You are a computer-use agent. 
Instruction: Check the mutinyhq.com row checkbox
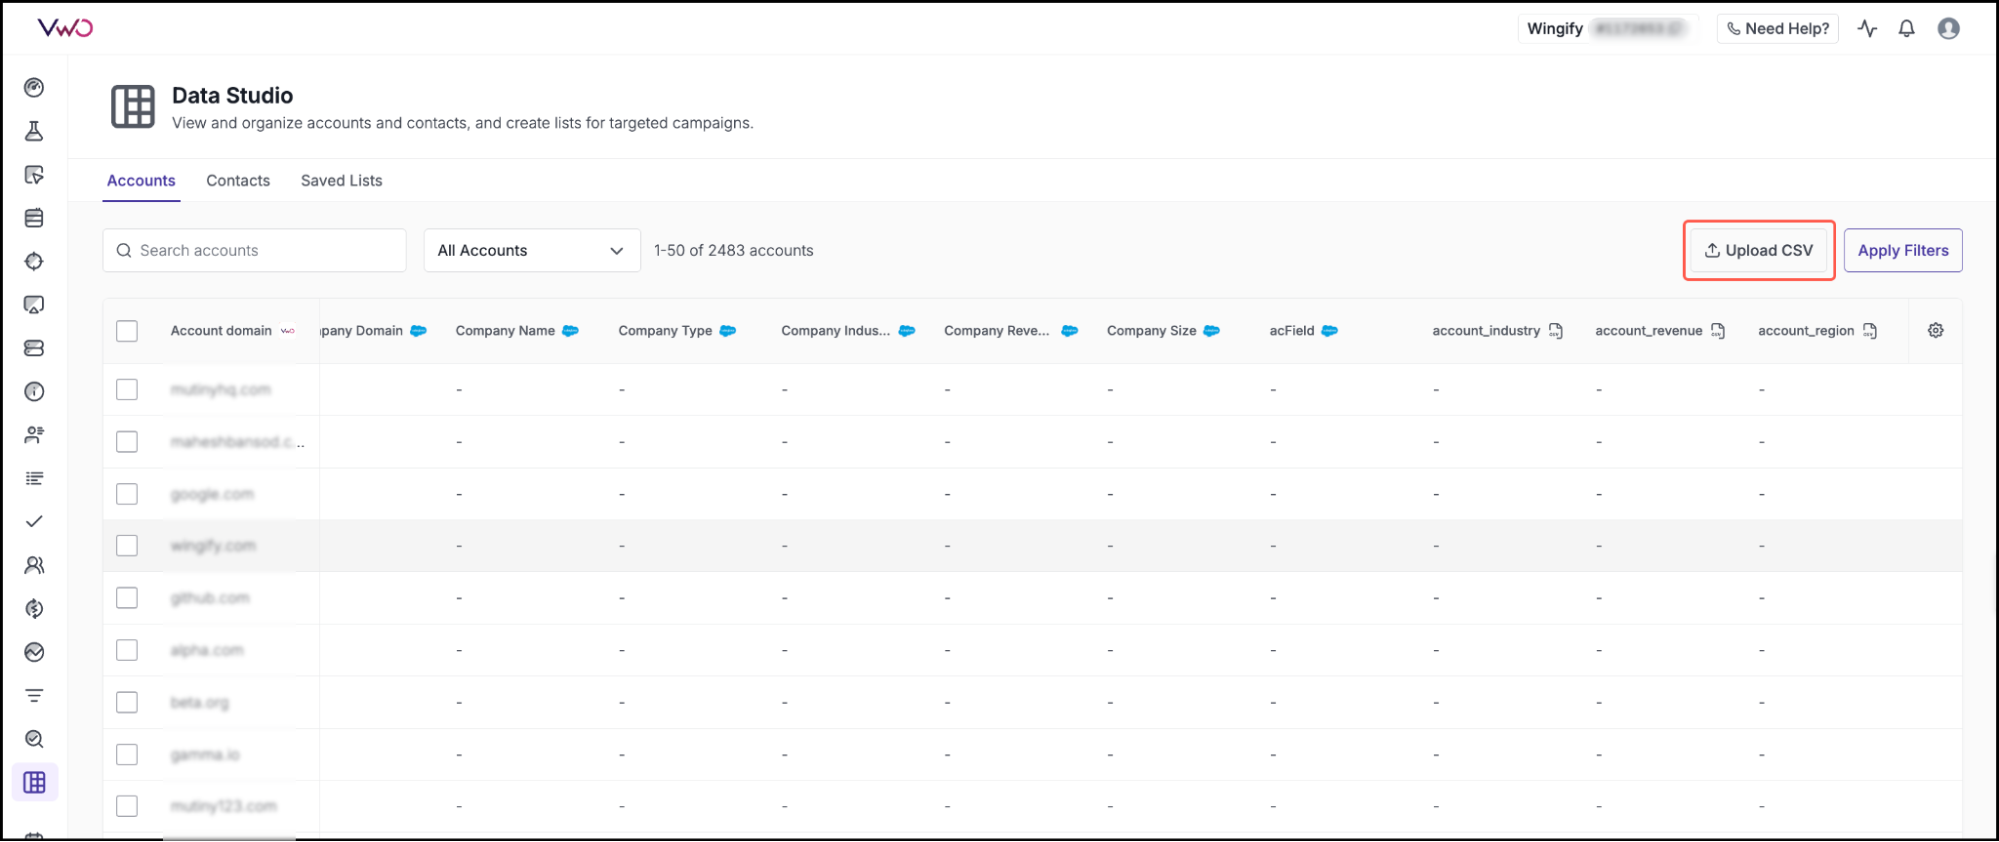(x=127, y=389)
